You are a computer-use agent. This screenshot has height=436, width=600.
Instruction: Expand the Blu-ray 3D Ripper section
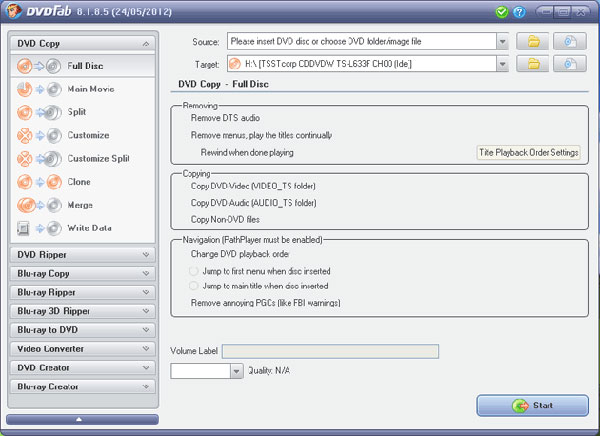pos(83,311)
